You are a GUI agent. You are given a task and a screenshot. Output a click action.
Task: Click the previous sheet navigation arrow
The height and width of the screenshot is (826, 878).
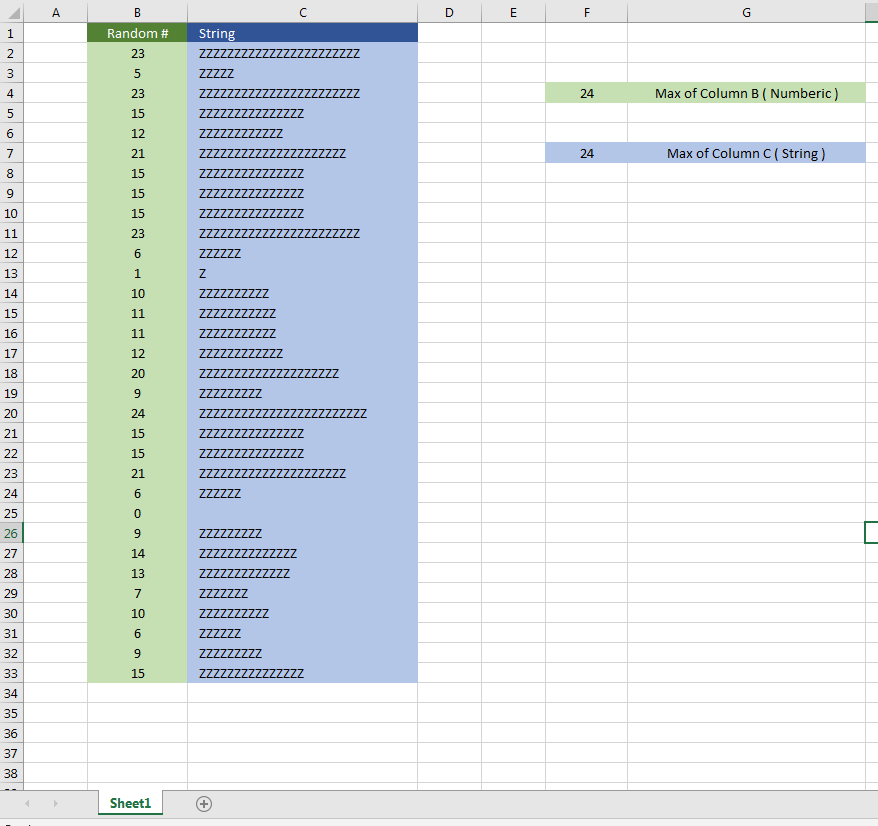click(27, 803)
